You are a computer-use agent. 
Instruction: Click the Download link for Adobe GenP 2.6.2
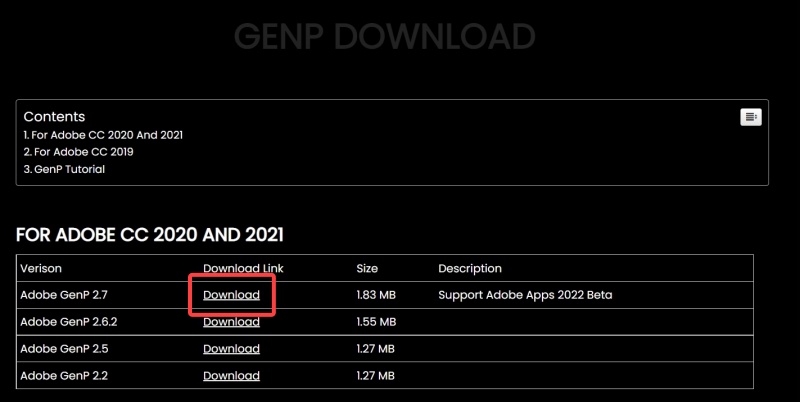pyautogui.click(x=231, y=322)
